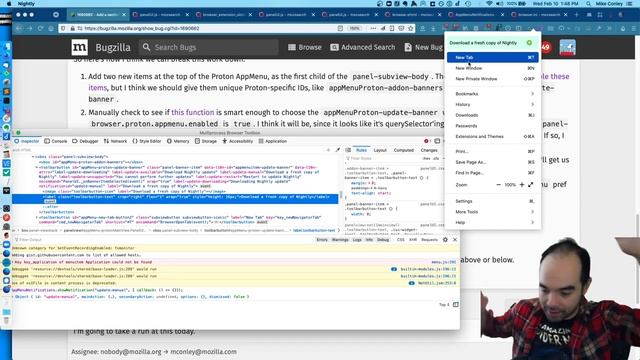The height and width of the screenshot is (360, 640).
Task: Expand the History submenu
Action: pos(493,104)
